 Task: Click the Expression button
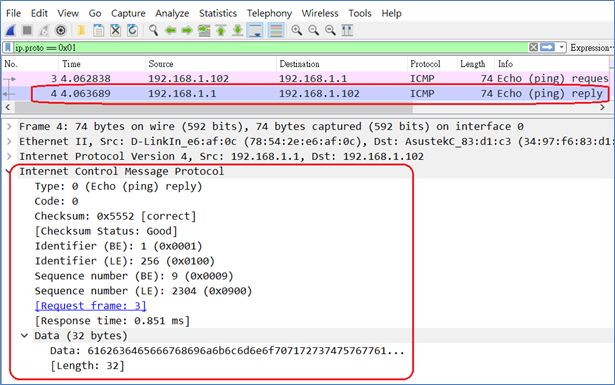(x=591, y=48)
